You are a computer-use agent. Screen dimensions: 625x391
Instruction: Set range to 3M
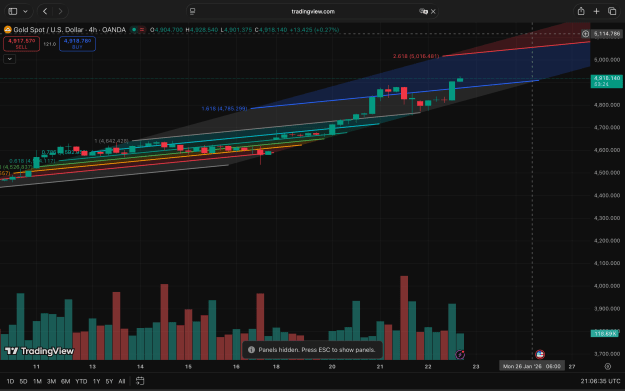point(51,381)
